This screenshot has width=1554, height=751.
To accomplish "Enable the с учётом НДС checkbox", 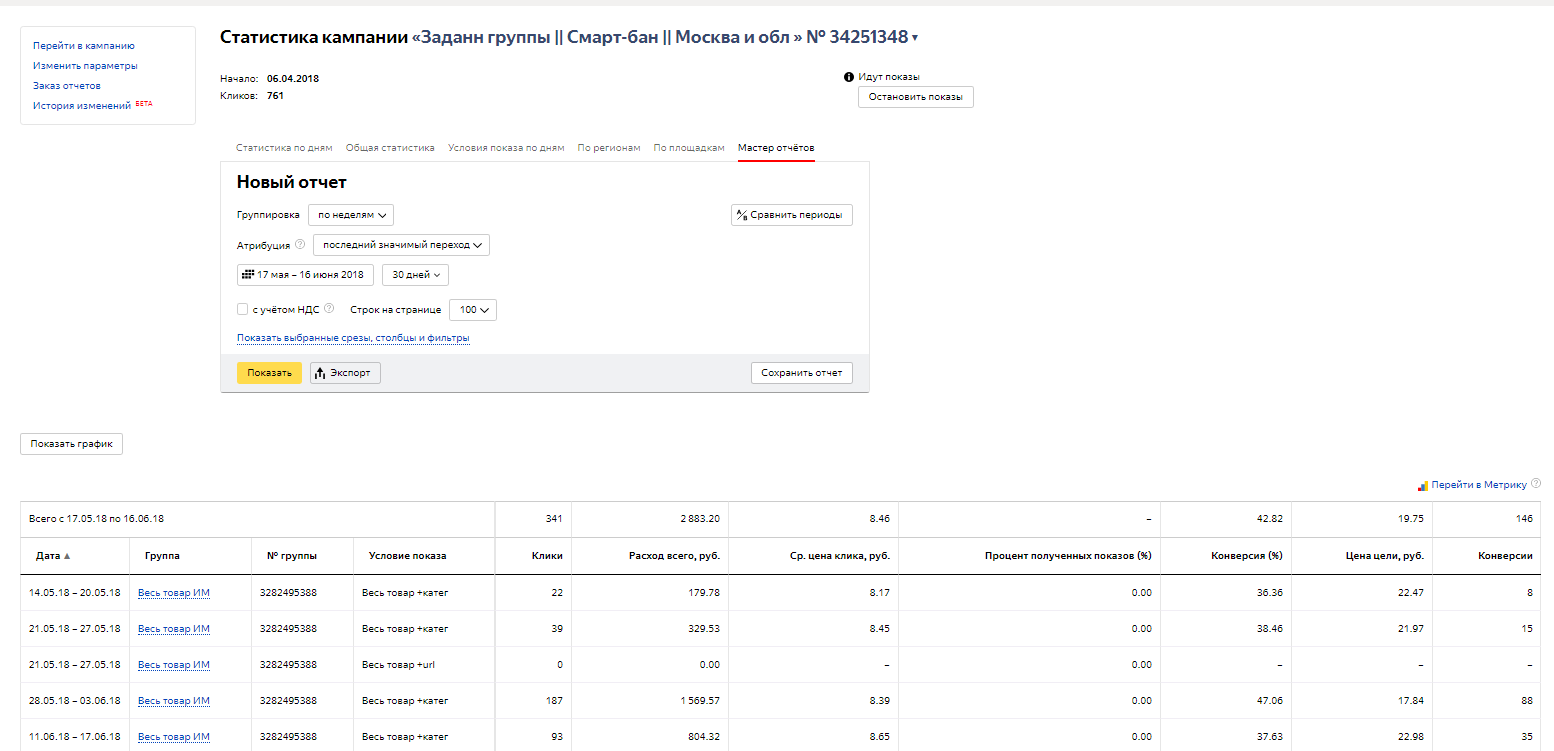I will (242, 310).
